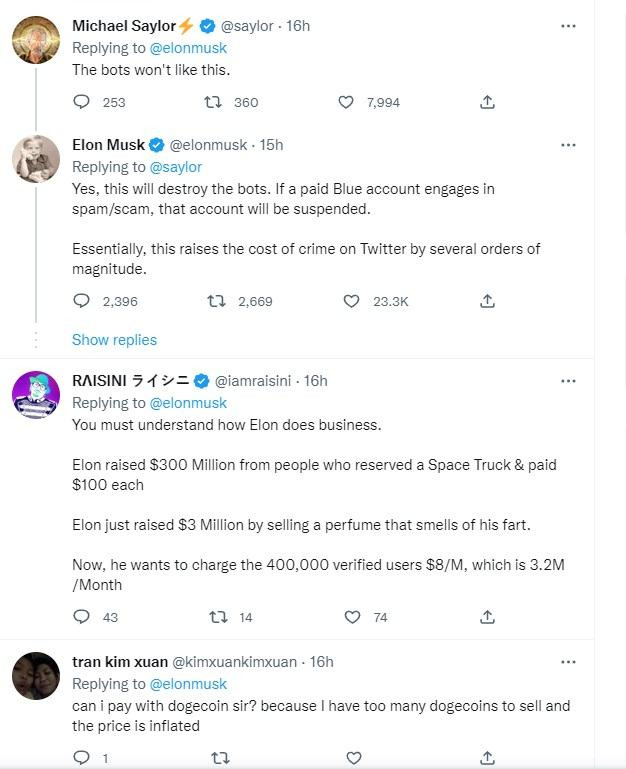Open more options on Elon Musk's tweet
Viewport: 626px width, 769px height.
pos(568,145)
